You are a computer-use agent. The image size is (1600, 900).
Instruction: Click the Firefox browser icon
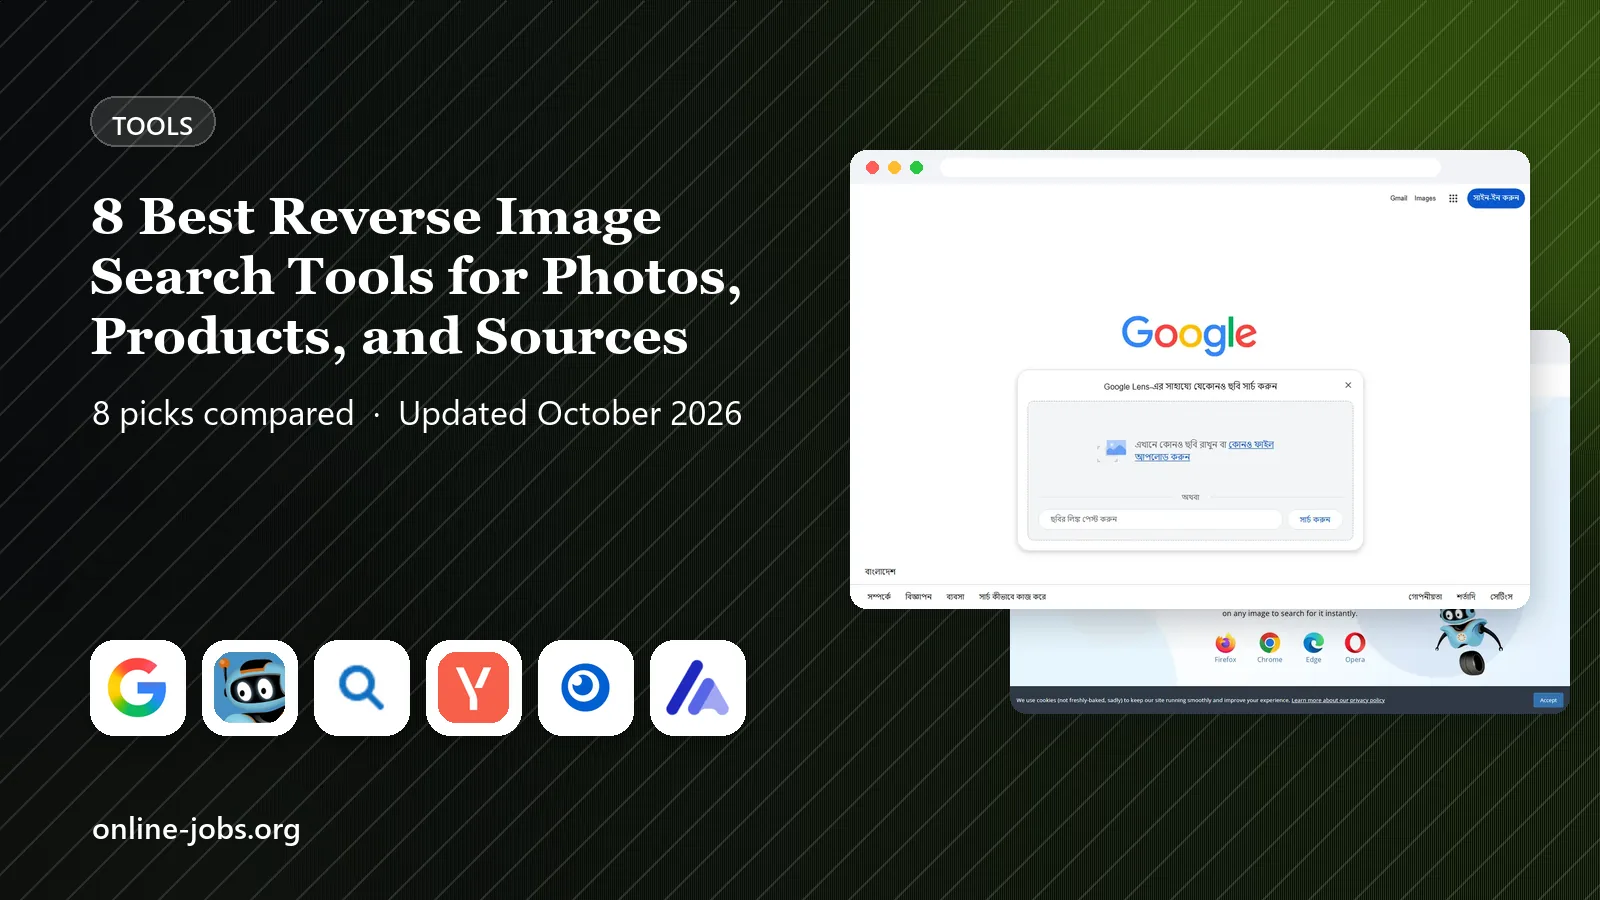click(1225, 643)
